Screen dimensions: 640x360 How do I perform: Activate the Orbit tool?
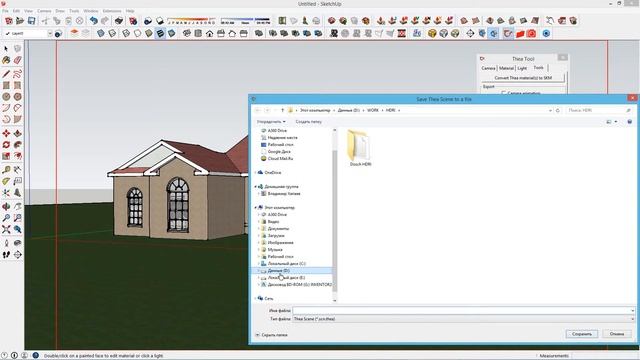(6, 207)
